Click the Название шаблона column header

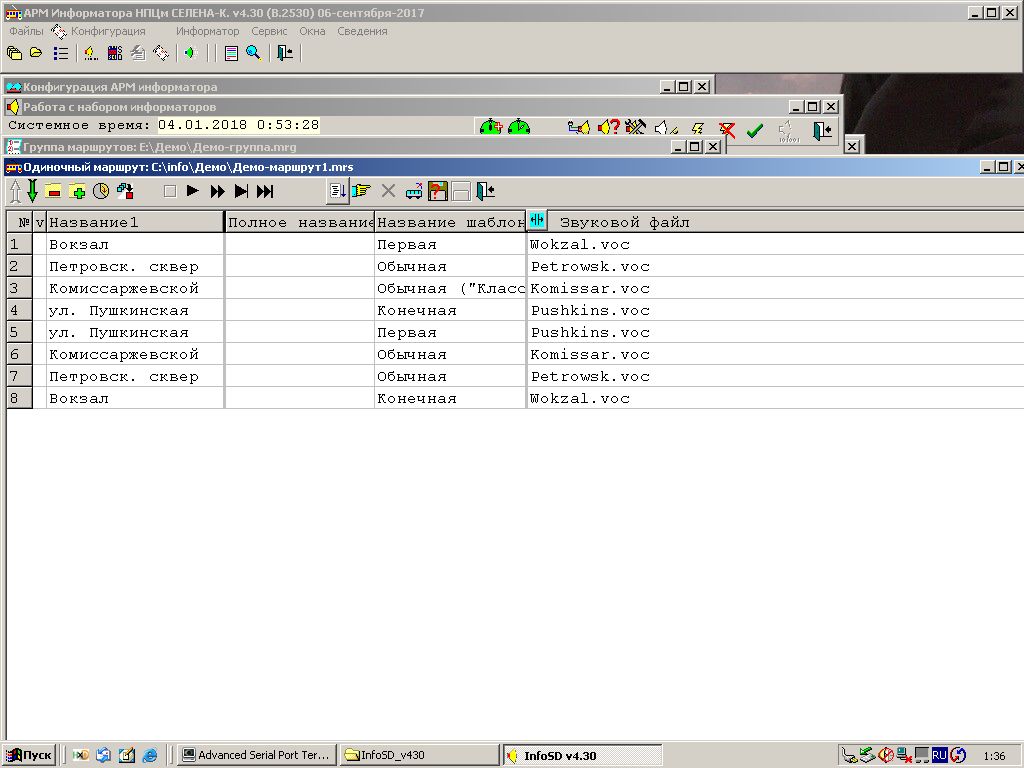451,222
